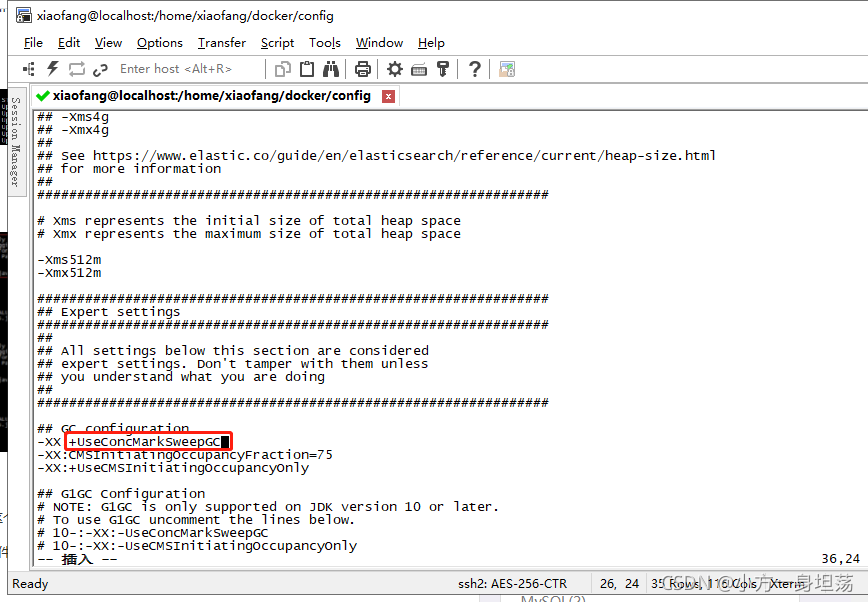
Task: Click '# Xmx represents the maximum size' line
Action: pyautogui.click(x=249, y=234)
